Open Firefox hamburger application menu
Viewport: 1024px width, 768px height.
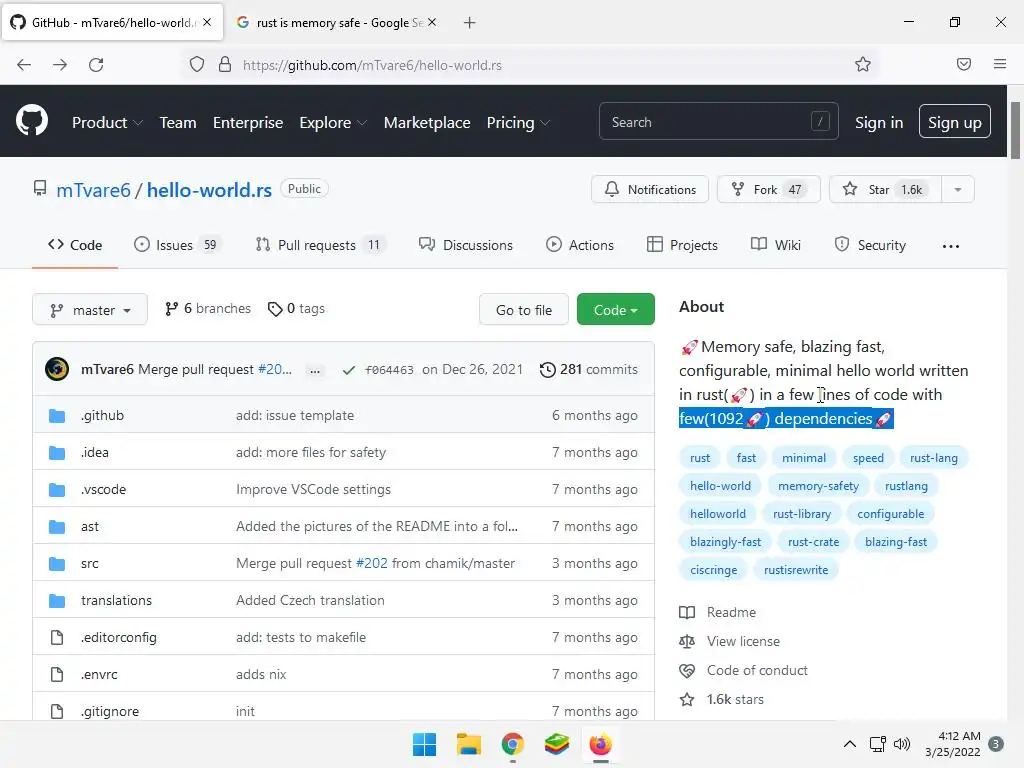999,64
